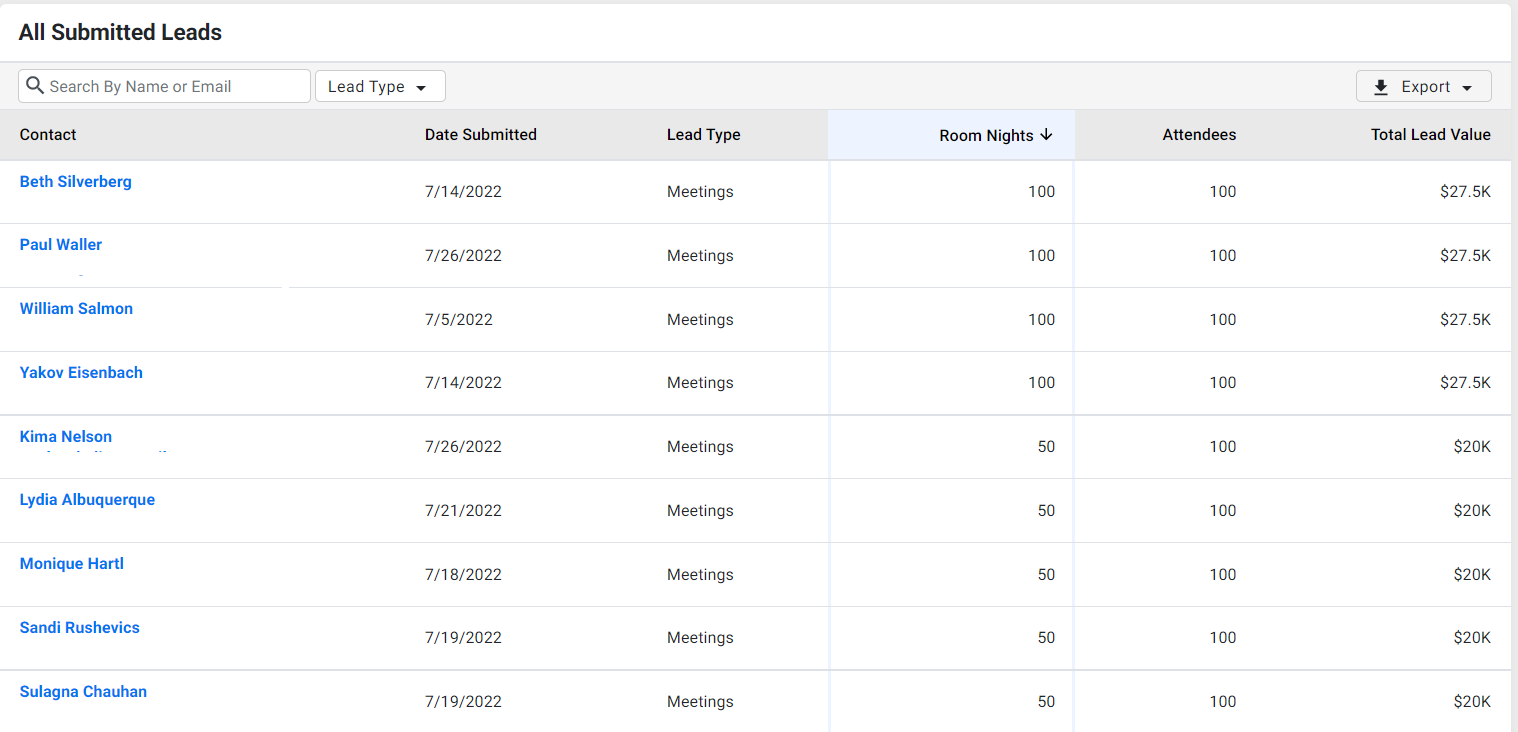Focus the Search By Name or Email field

(164, 86)
